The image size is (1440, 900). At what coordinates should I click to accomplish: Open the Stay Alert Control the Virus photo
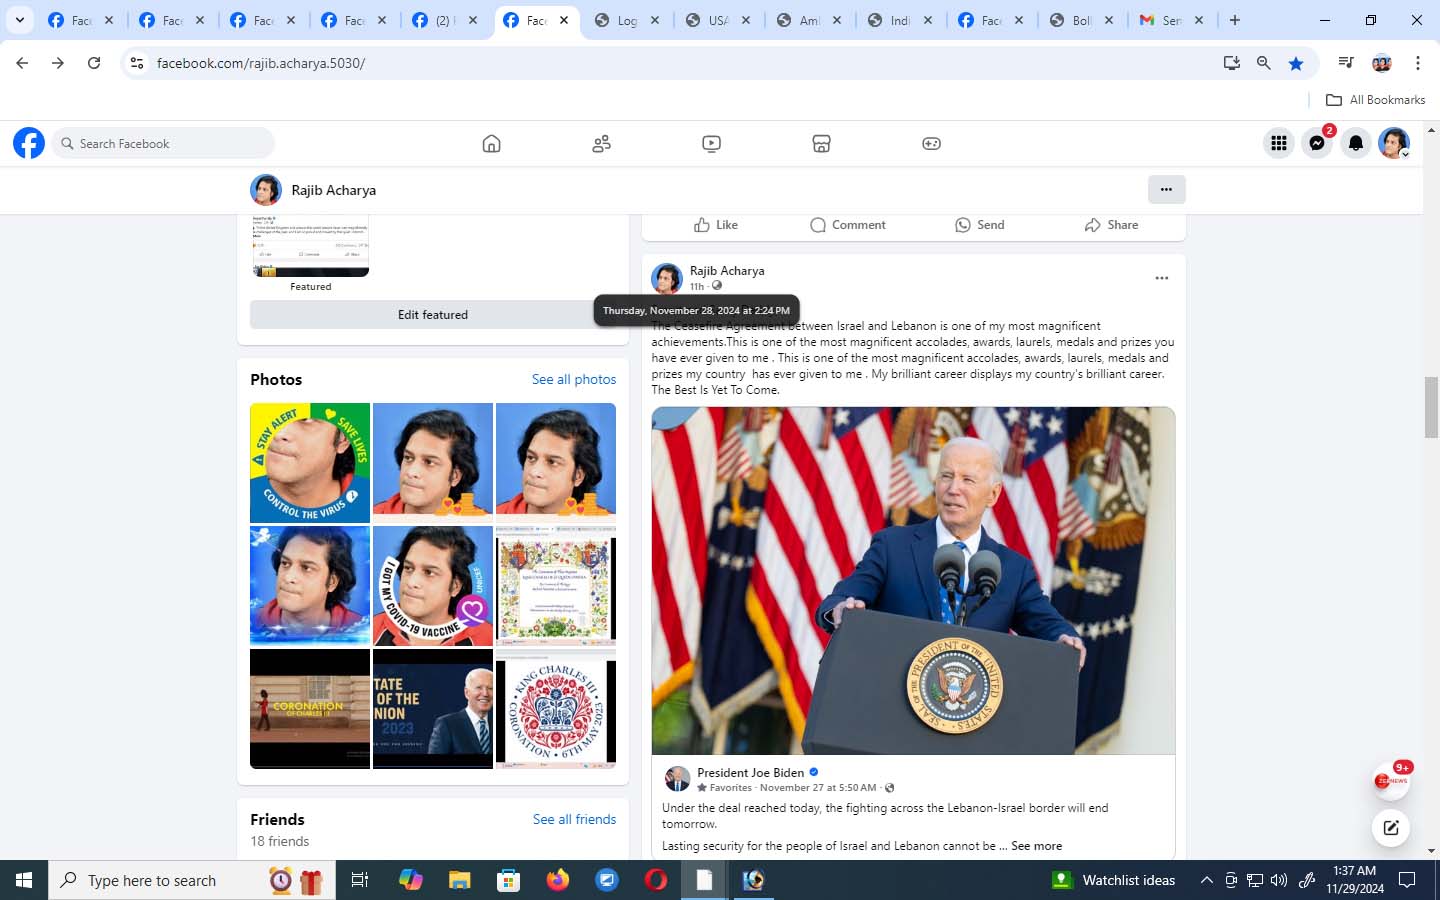(x=310, y=462)
